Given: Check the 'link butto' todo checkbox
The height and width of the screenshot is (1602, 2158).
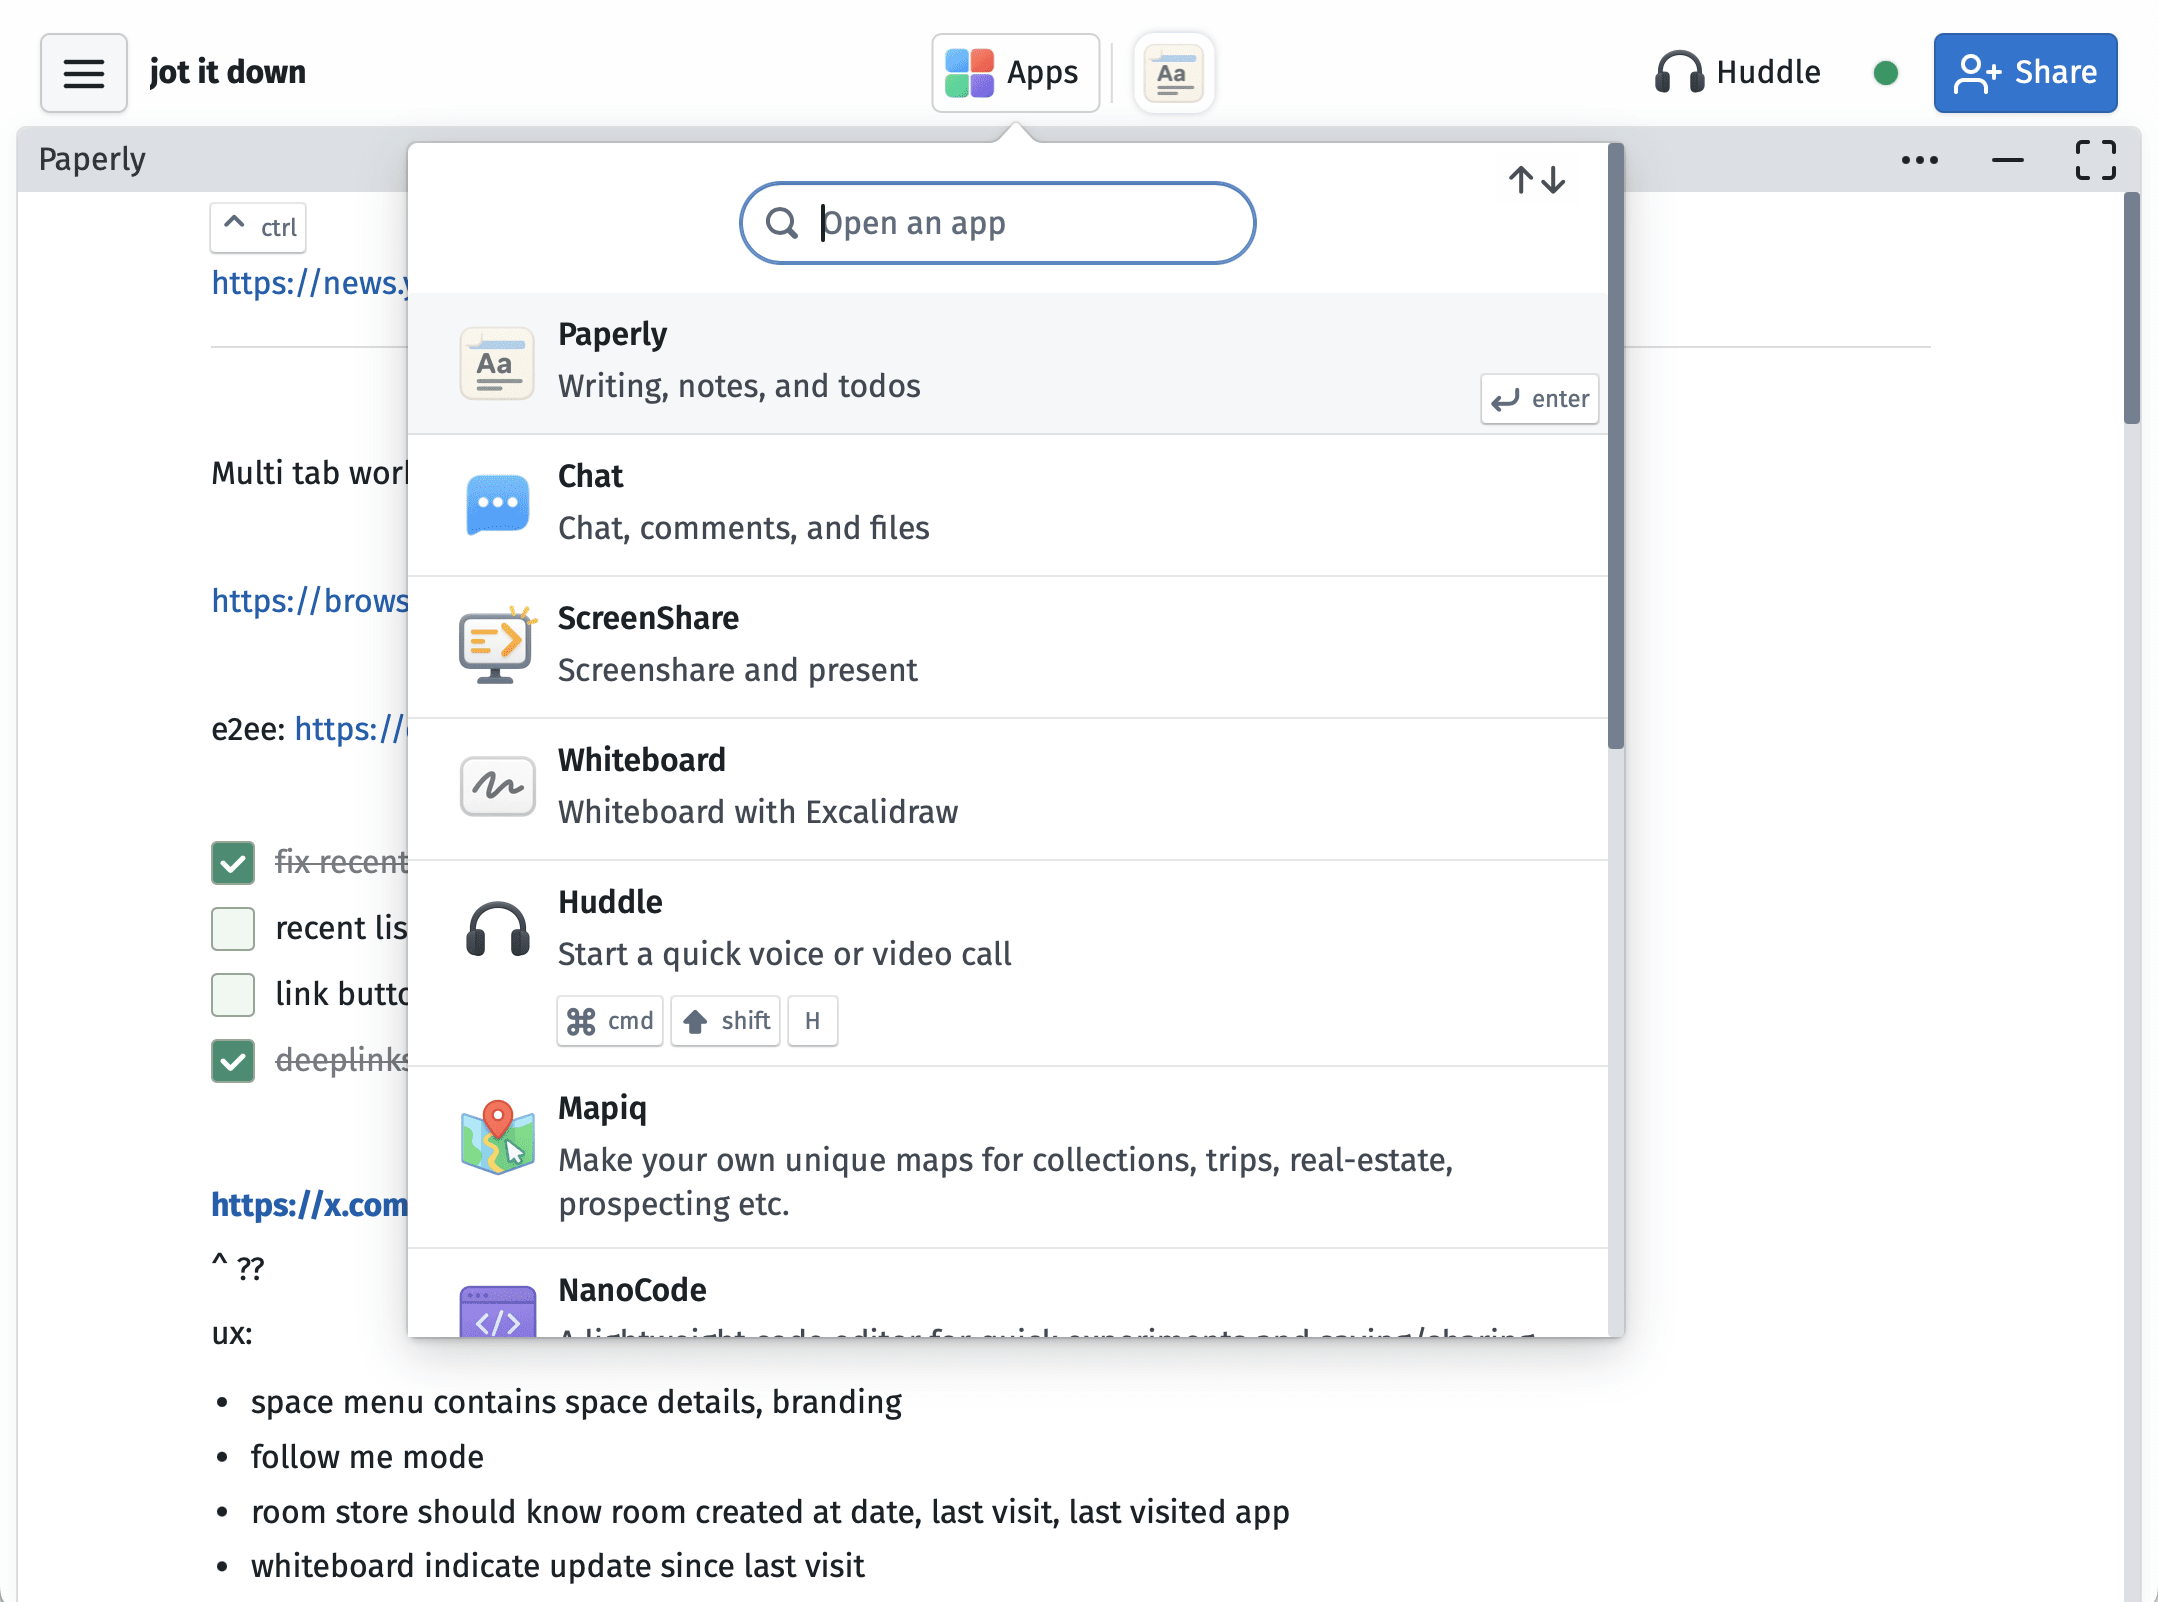Looking at the screenshot, I should 233,994.
